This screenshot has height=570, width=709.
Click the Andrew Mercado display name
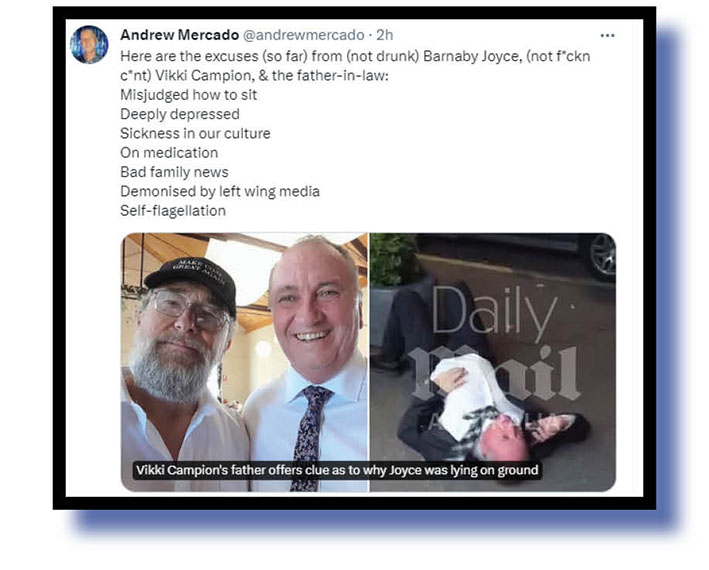[x=180, y=35]
